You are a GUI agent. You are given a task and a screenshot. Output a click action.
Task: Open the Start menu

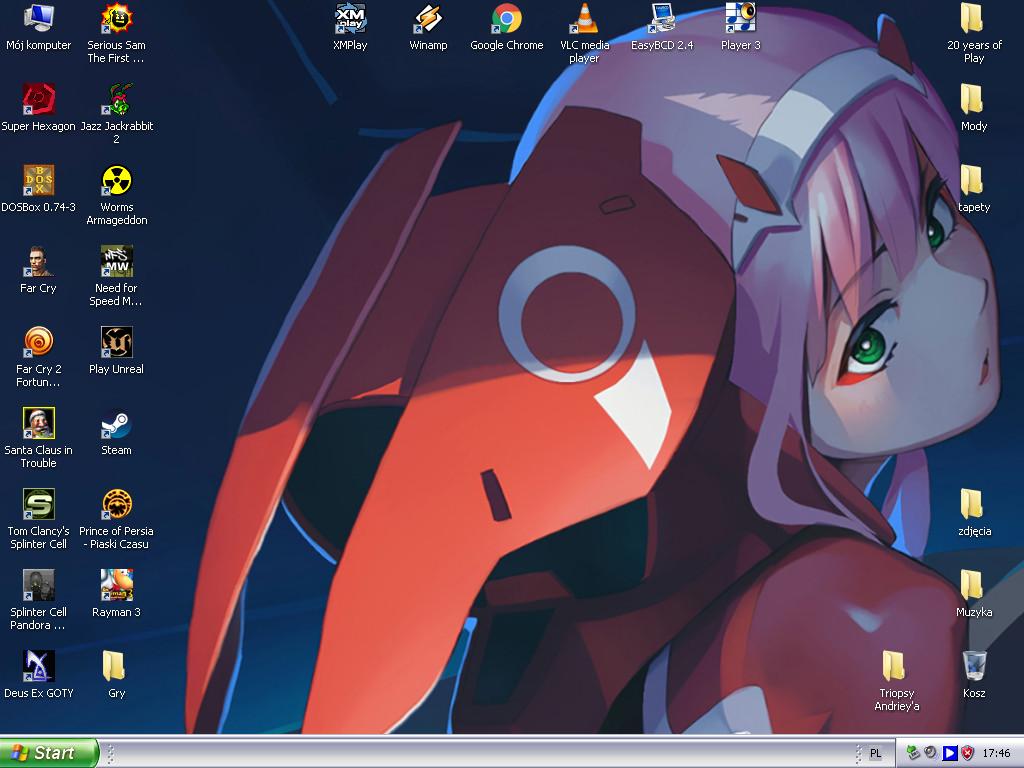coord(49,753)
